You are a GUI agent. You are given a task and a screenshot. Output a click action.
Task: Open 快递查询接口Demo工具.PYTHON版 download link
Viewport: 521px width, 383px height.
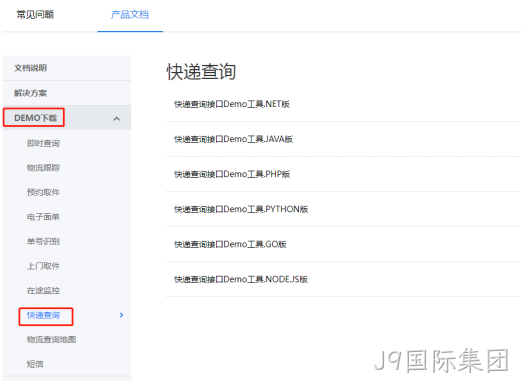pos(241,209)
